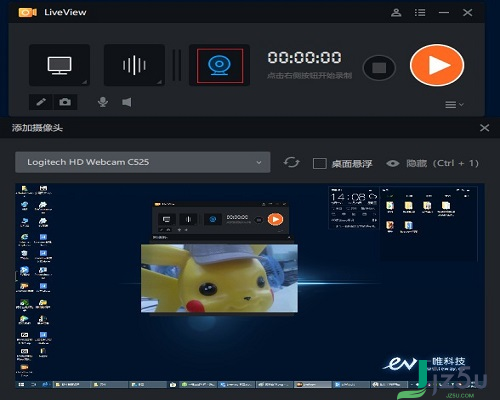This screenshot has width=500, height=400.
Task: Open the list menu icon in title bar
Action: click(420, 13)
